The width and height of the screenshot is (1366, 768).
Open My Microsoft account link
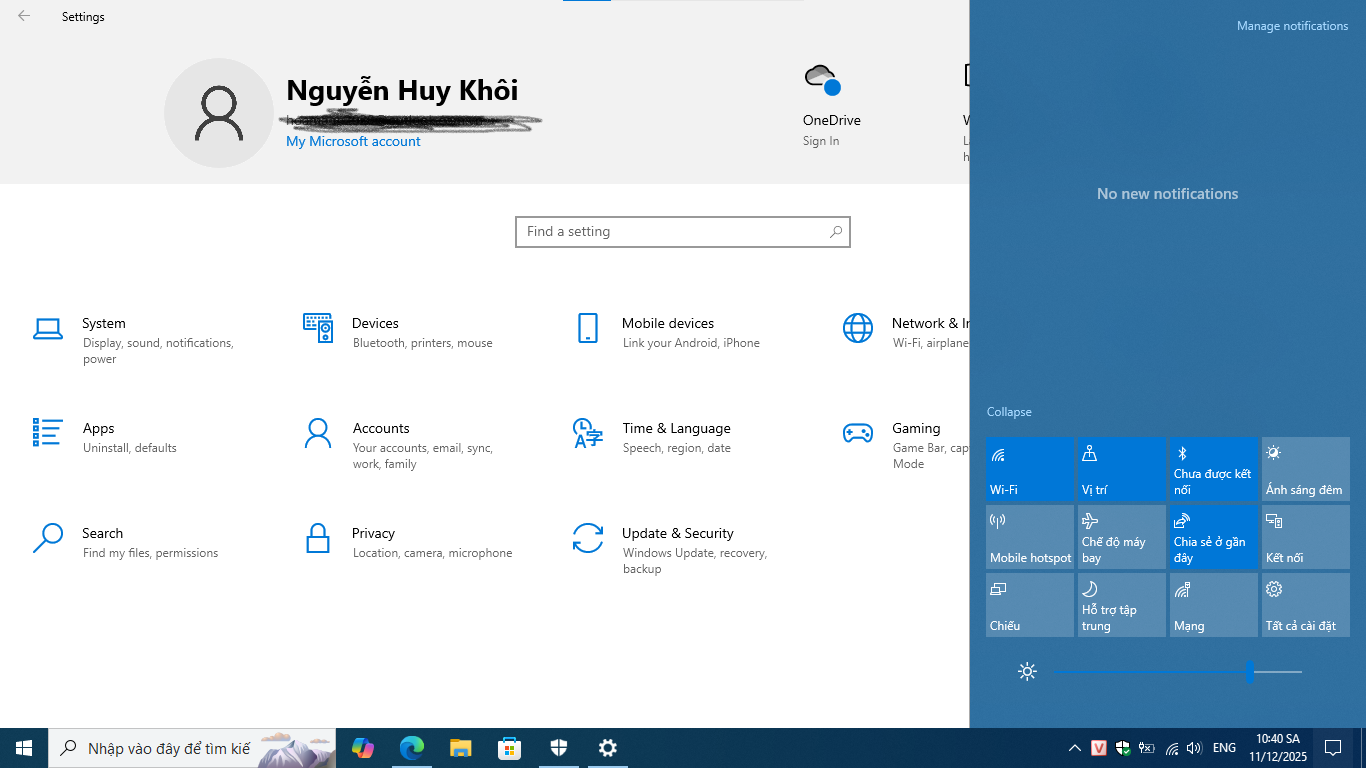coord(352,141)
